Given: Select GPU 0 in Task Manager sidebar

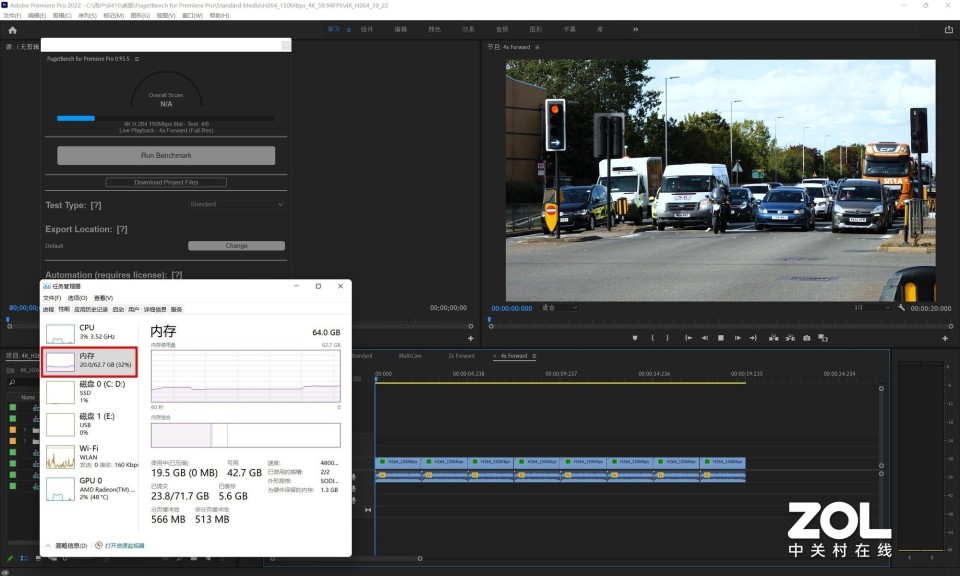Looking at the screenshot, I should coord(90,488).
